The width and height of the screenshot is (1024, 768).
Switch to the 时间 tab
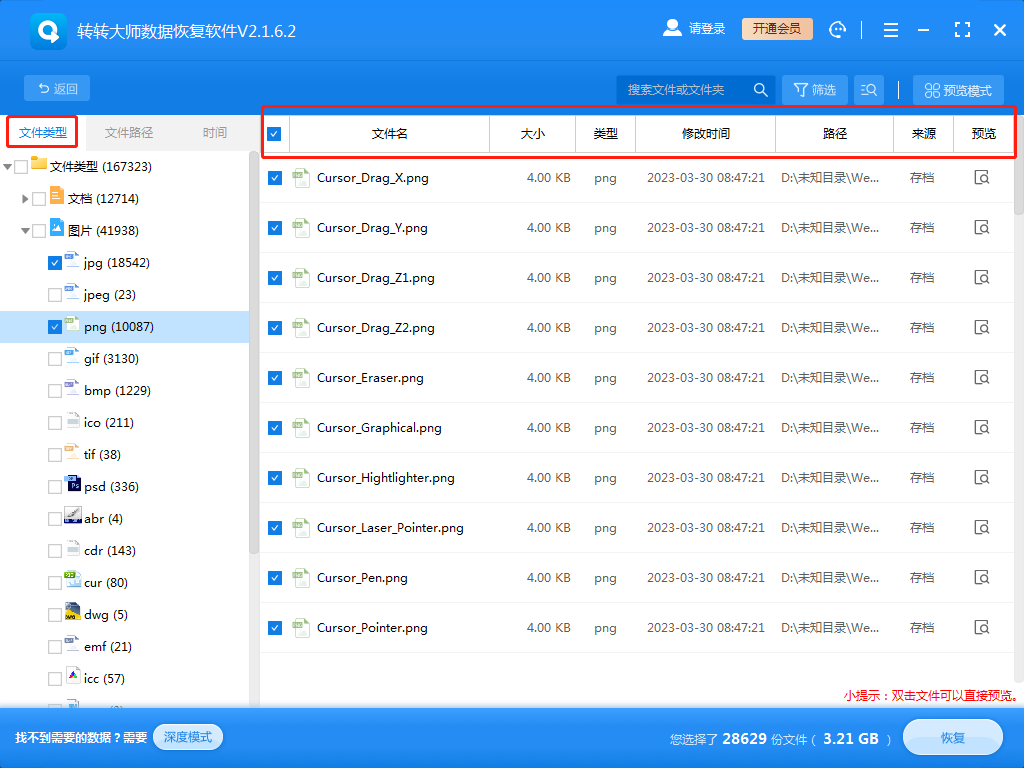(x=215, y=133)
